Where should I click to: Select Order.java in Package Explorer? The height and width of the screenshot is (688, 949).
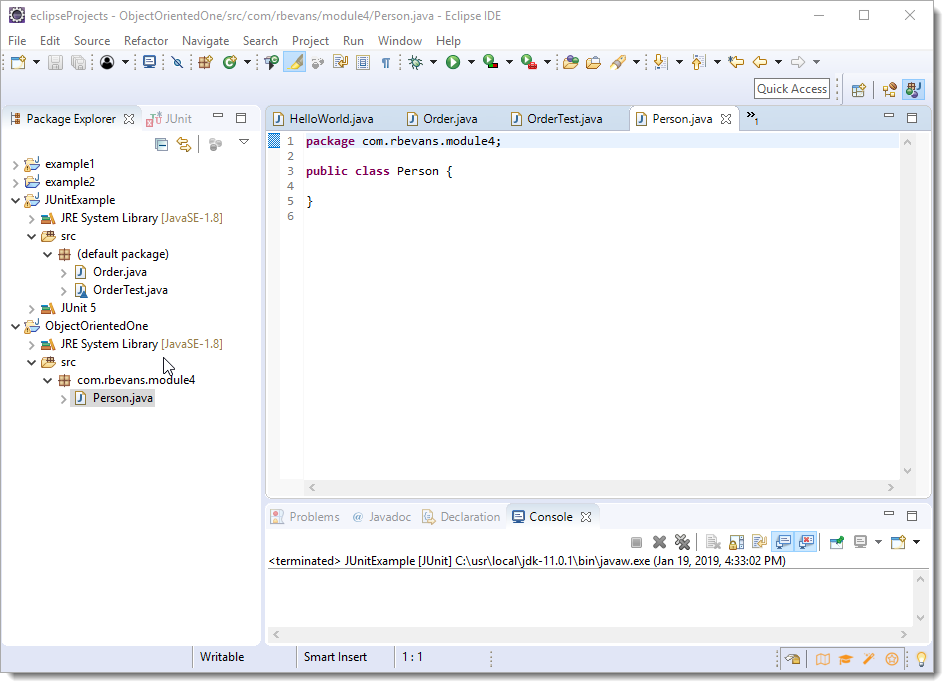click(x=120, y=273)
